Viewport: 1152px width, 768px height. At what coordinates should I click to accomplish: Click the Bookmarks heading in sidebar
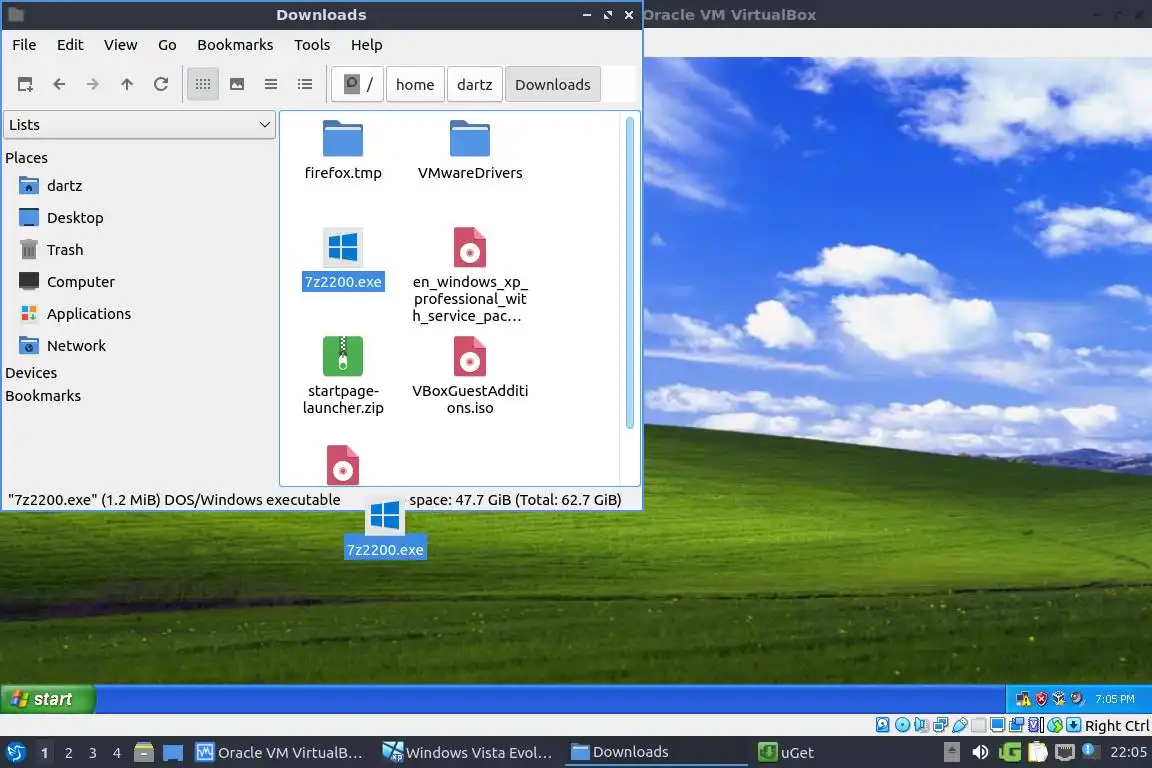(x=43, y=395)
